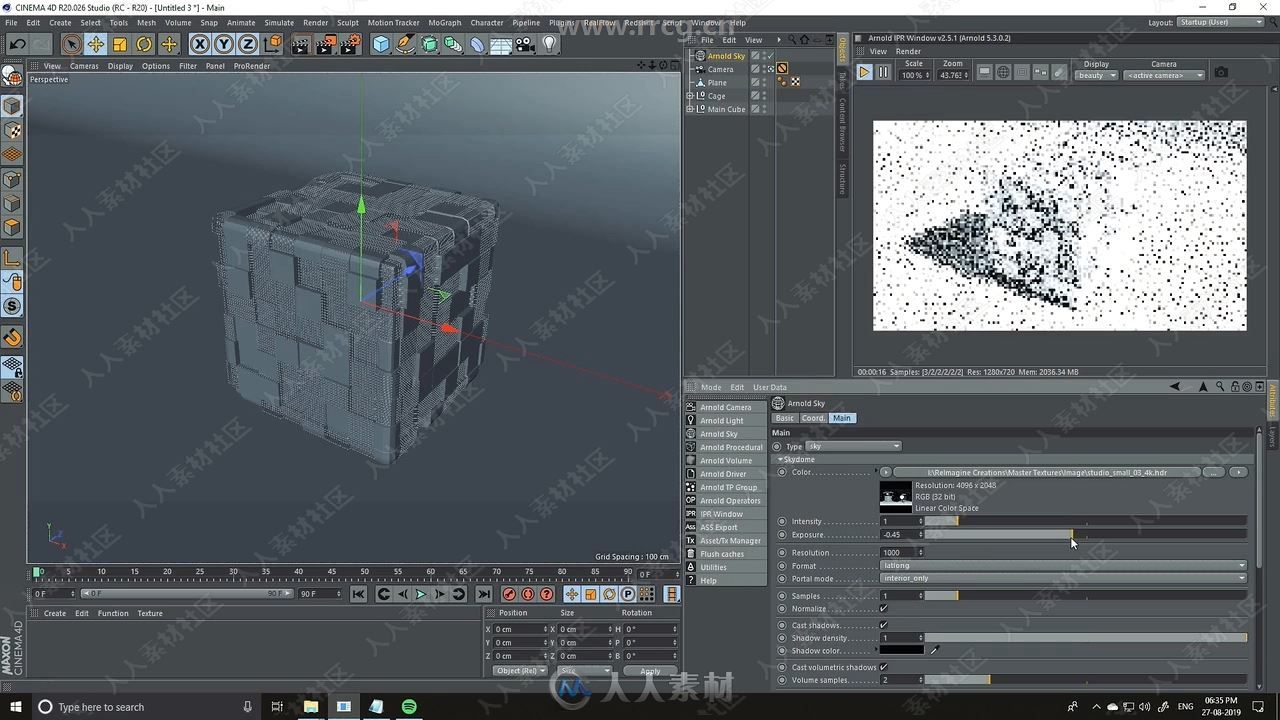The width and height of the screenshot is (1280, 720).
Task: Click the Exposure slider track
Action: pyautogui.click(x=1086, y=534)
